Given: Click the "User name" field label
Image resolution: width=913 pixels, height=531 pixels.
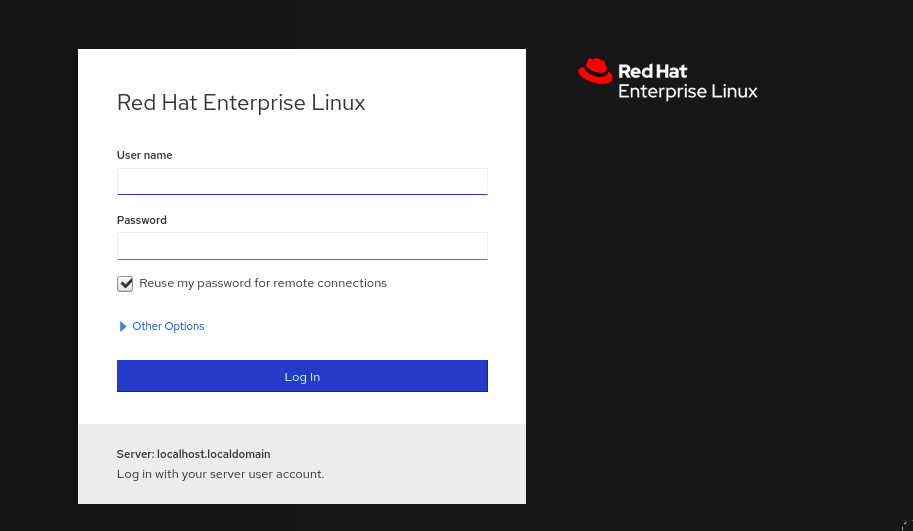Looking at the screenshot, I should pyautogui.click(x=145, y=155).
